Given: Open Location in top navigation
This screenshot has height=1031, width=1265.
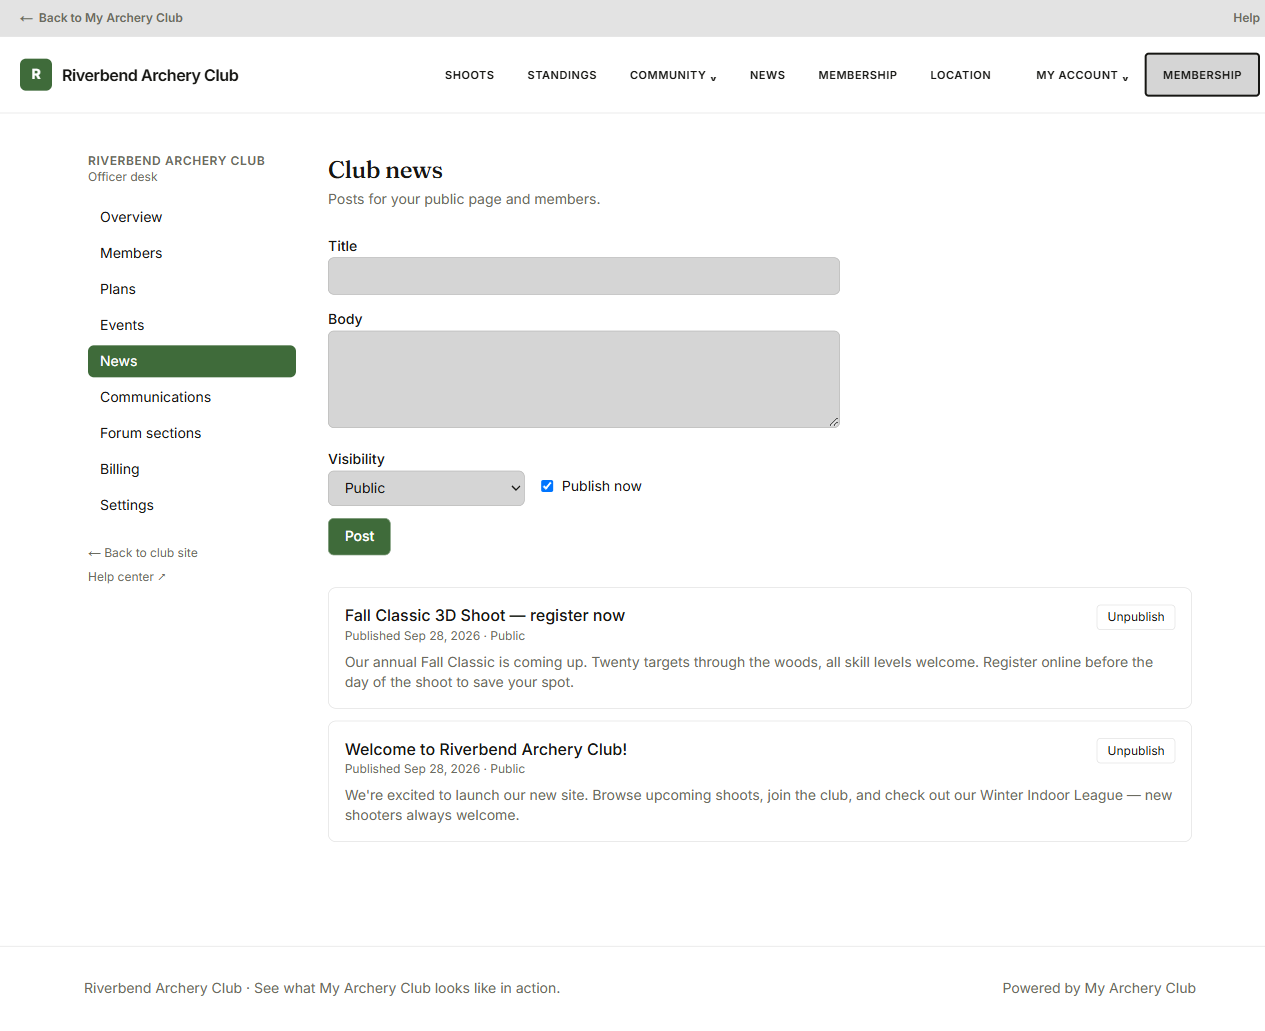Looking at the screenshot, I should [960, 75].
